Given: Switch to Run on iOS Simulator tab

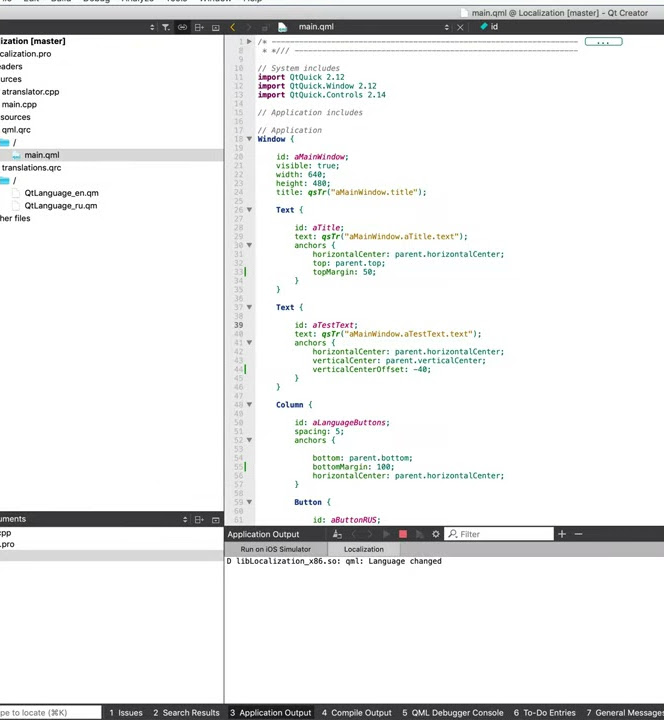Looking at the screenshot, I should (276, 549).
